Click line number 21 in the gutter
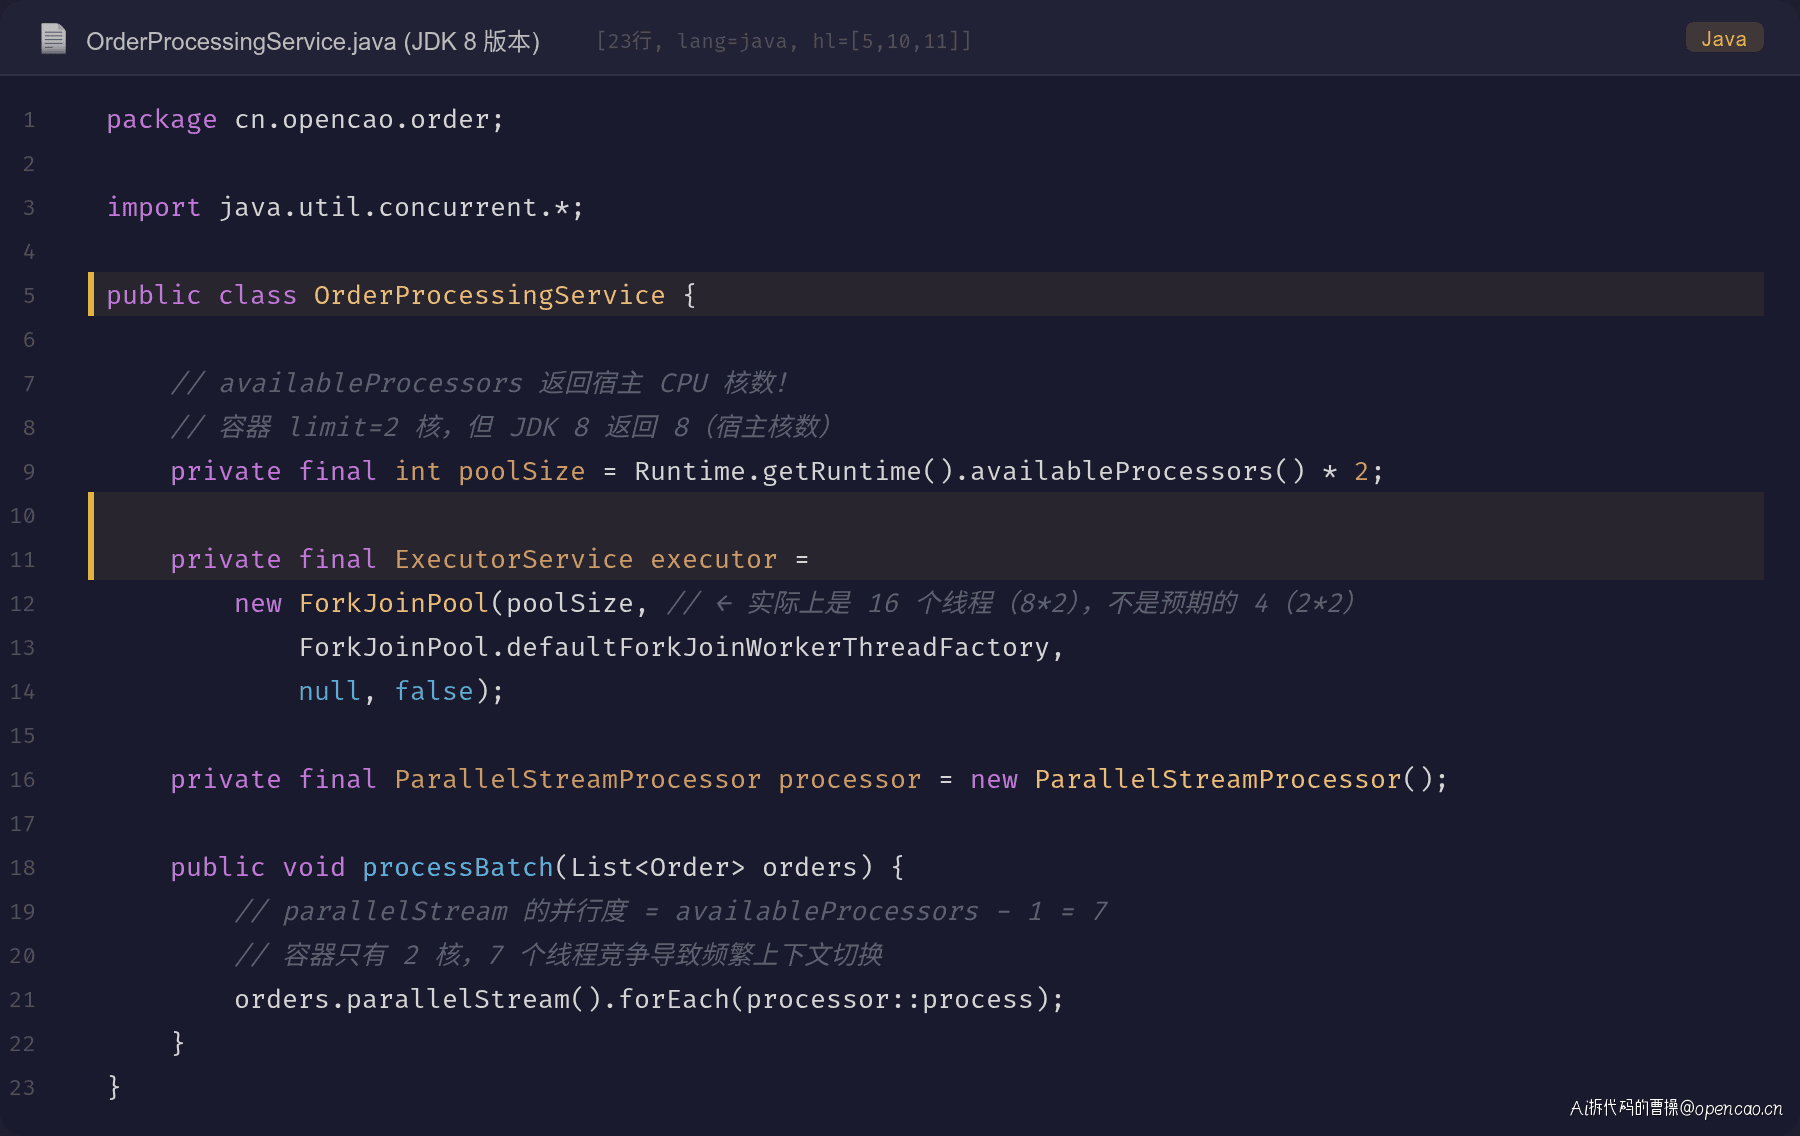The height and width of the screenshot is (1136, 1800). point(23,1000)
